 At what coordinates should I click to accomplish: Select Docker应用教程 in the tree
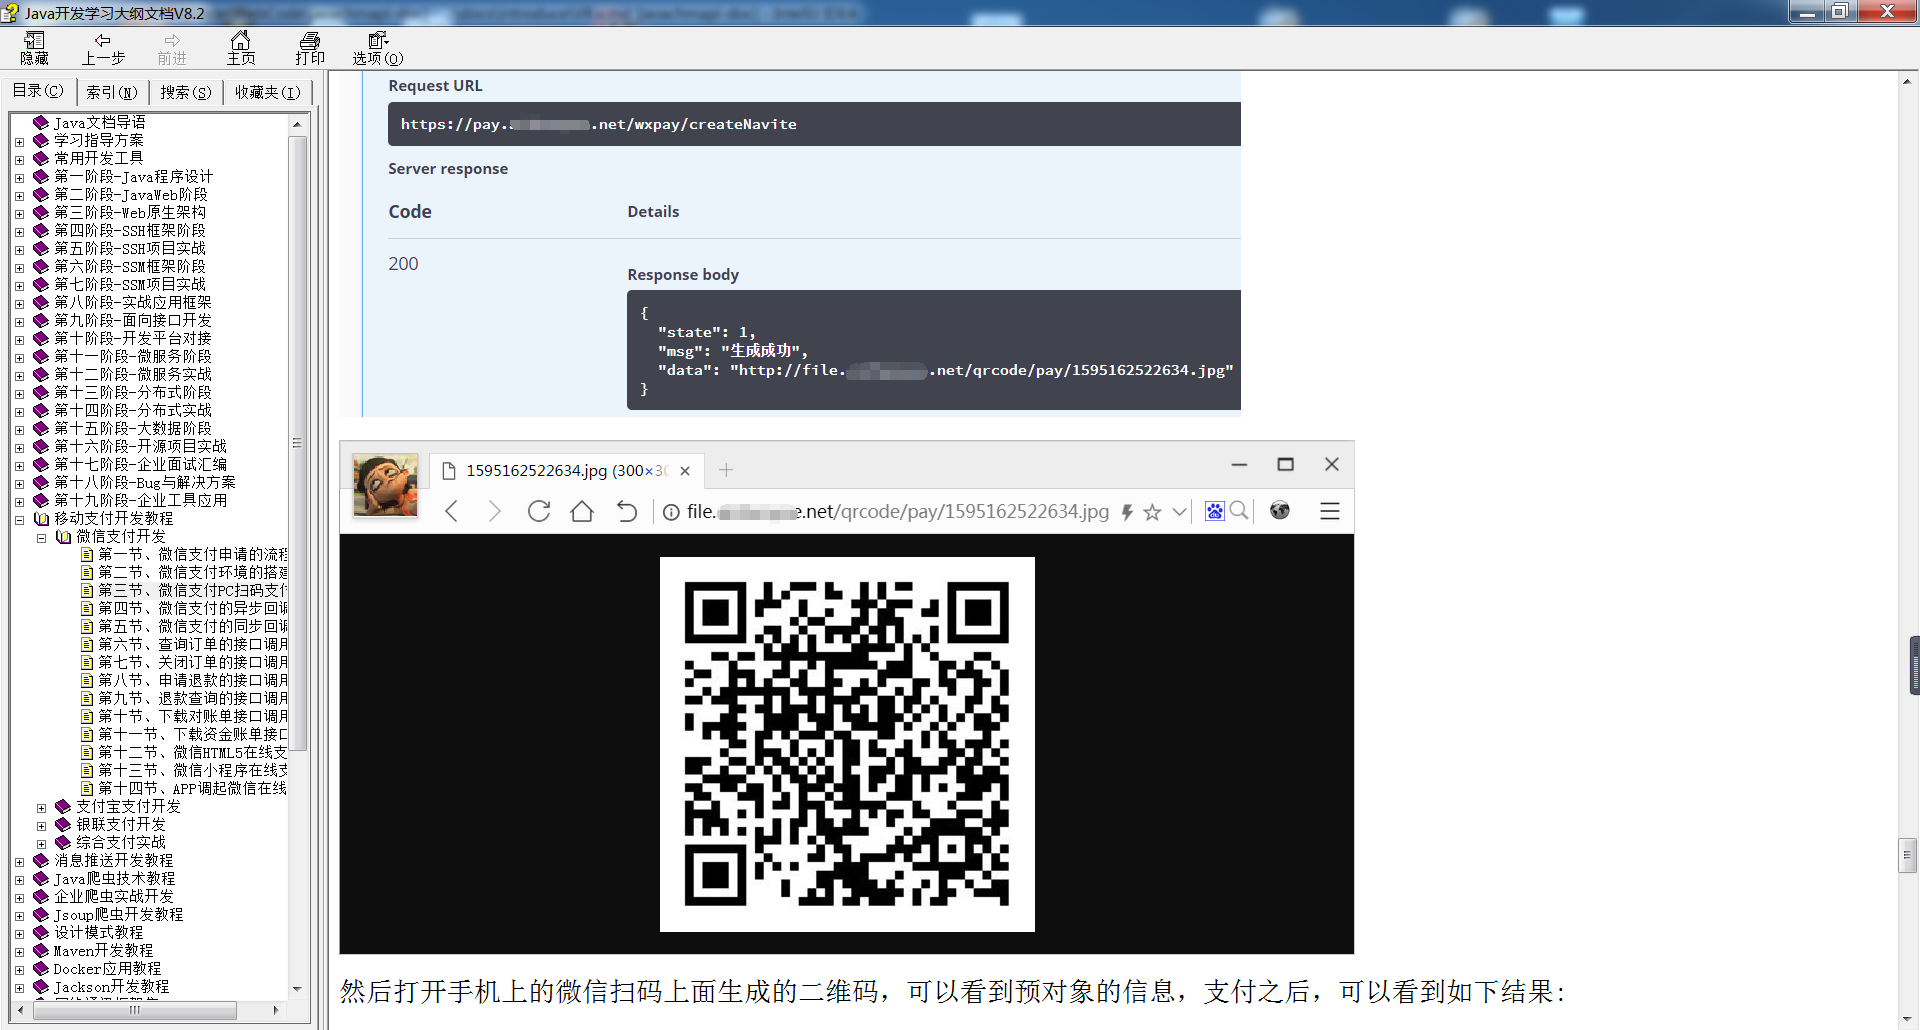[107, 968]
